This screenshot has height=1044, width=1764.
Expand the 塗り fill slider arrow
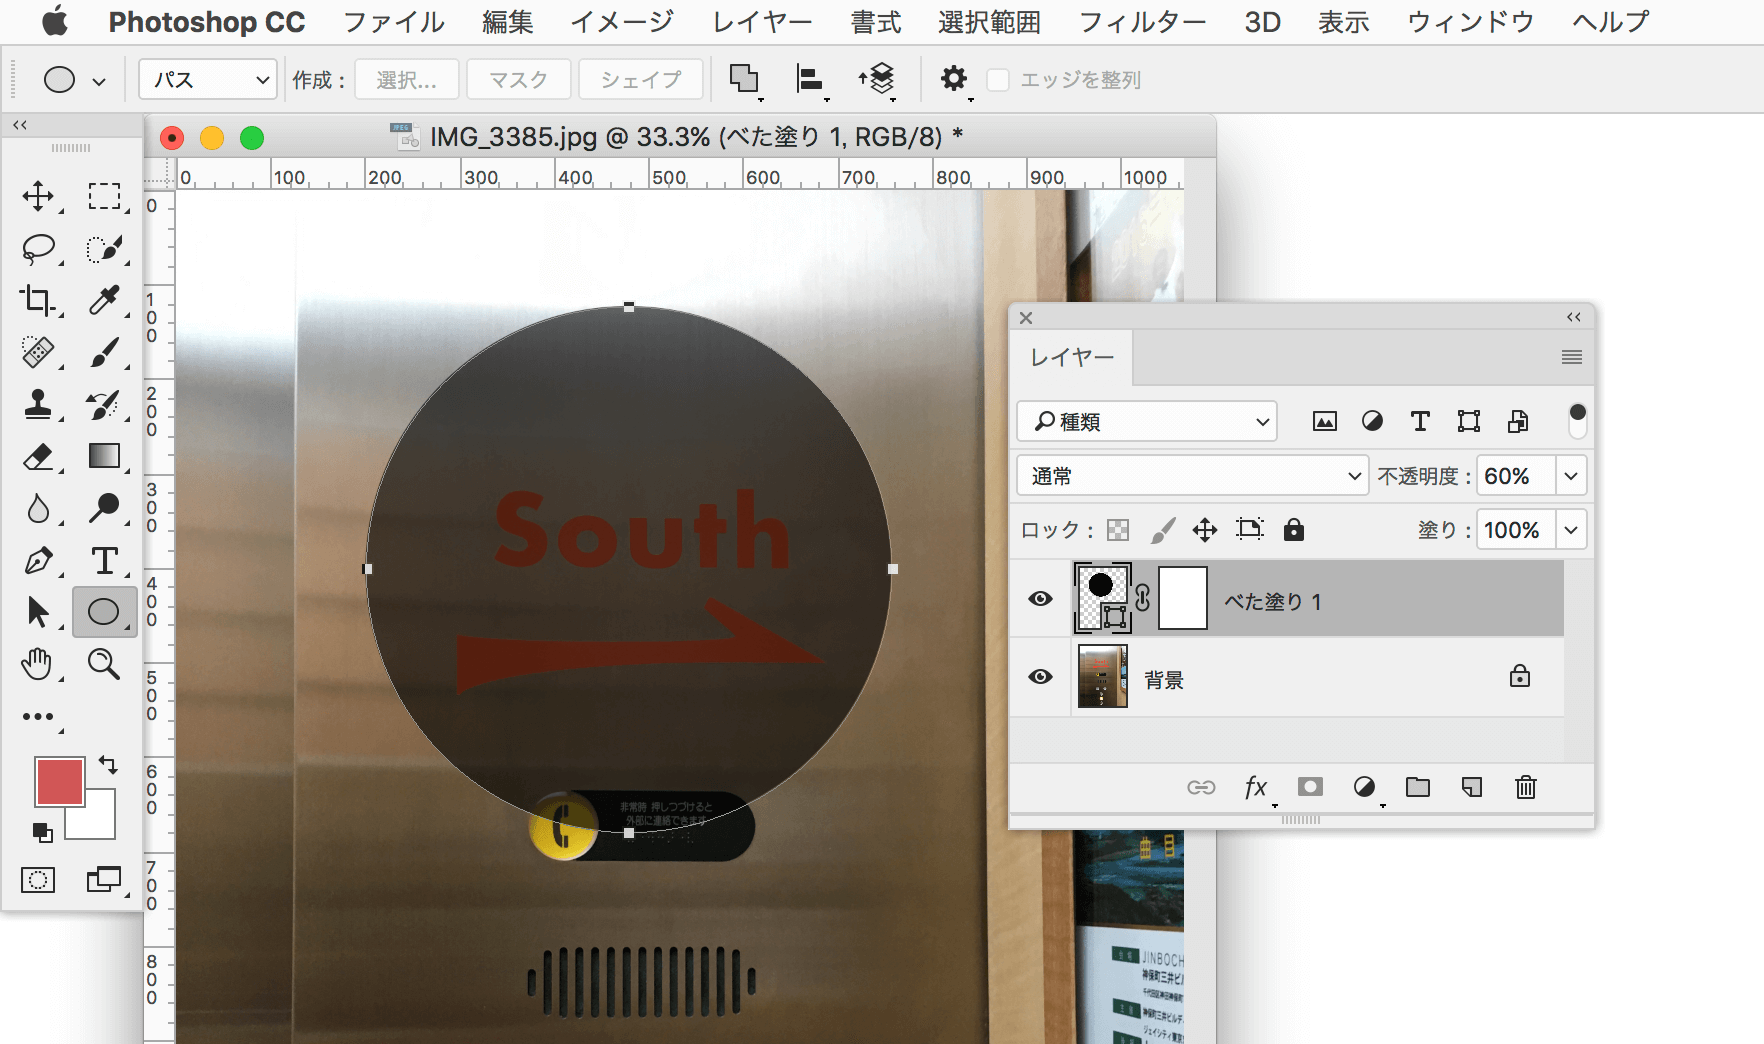tap(1571, 530)
